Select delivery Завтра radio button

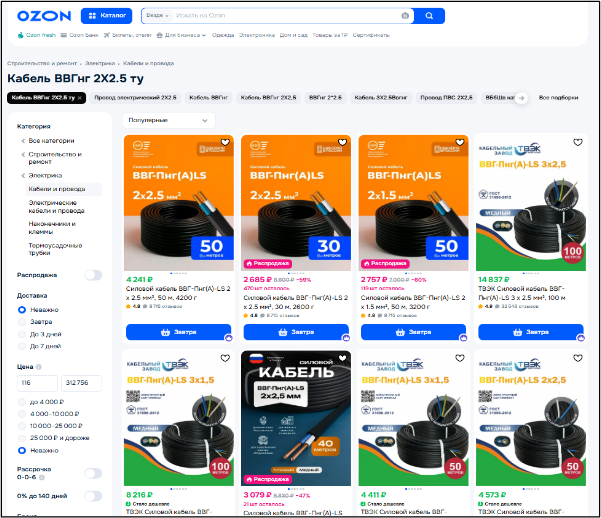click(22, 322)
